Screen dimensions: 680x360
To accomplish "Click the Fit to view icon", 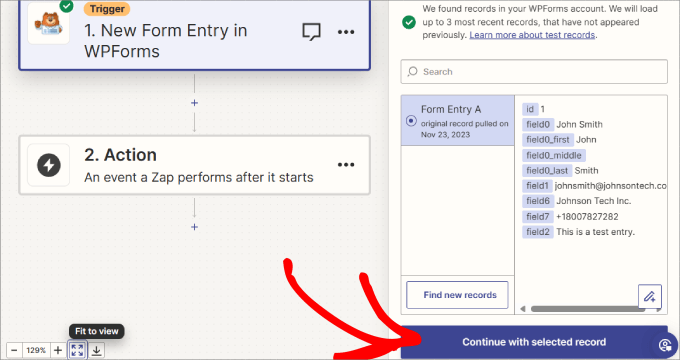I will coord(77,350).
